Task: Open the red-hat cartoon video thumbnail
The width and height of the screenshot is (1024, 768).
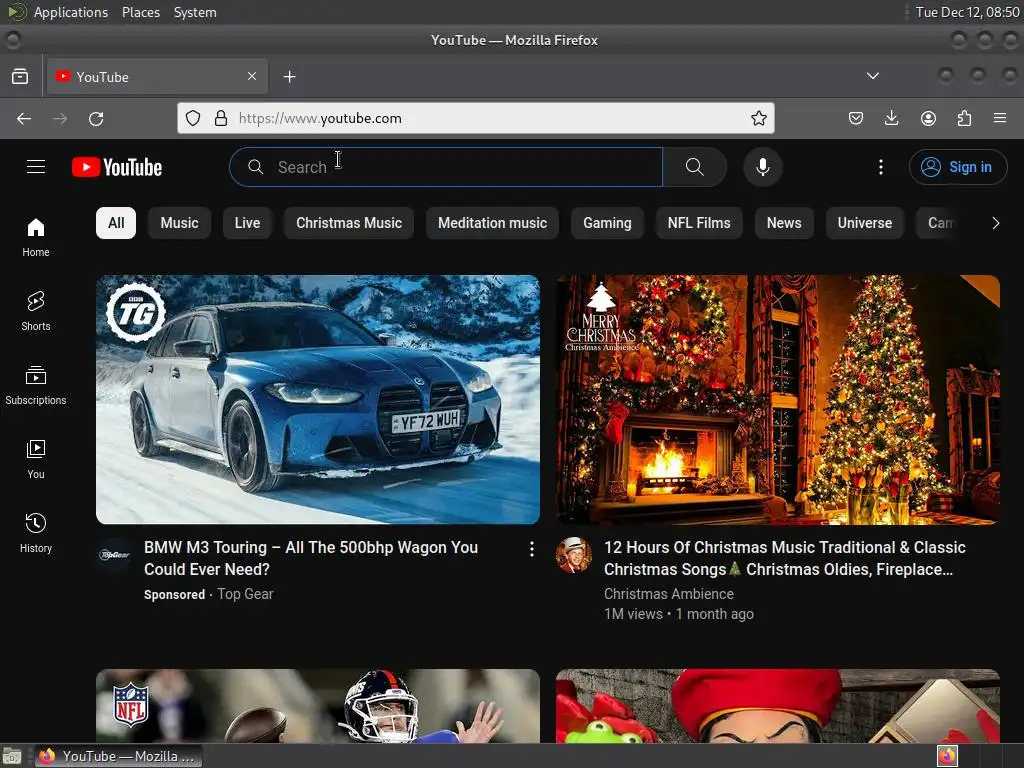Action: click(x=778, y=706)
